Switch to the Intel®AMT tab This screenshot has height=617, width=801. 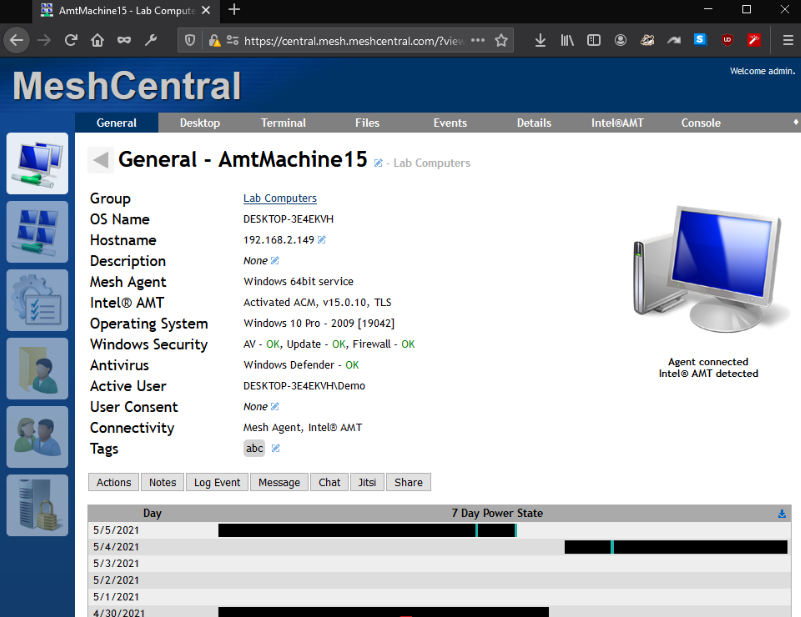pos(617,123)
